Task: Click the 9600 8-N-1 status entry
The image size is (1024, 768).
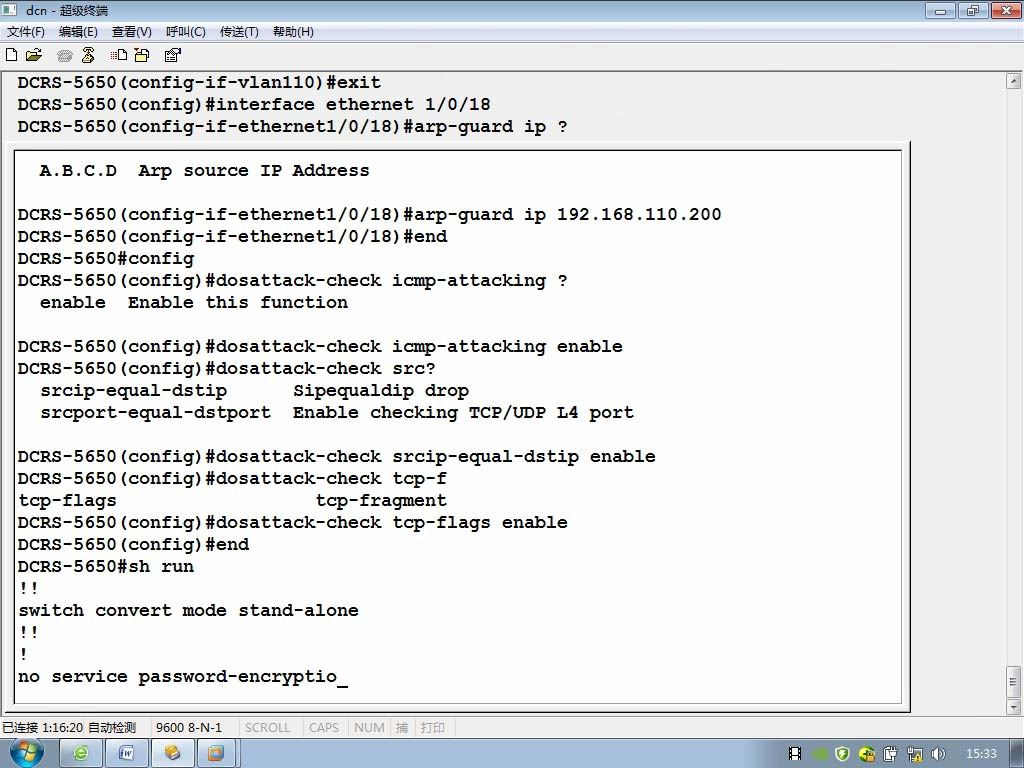Action: (x=189, y=728)
